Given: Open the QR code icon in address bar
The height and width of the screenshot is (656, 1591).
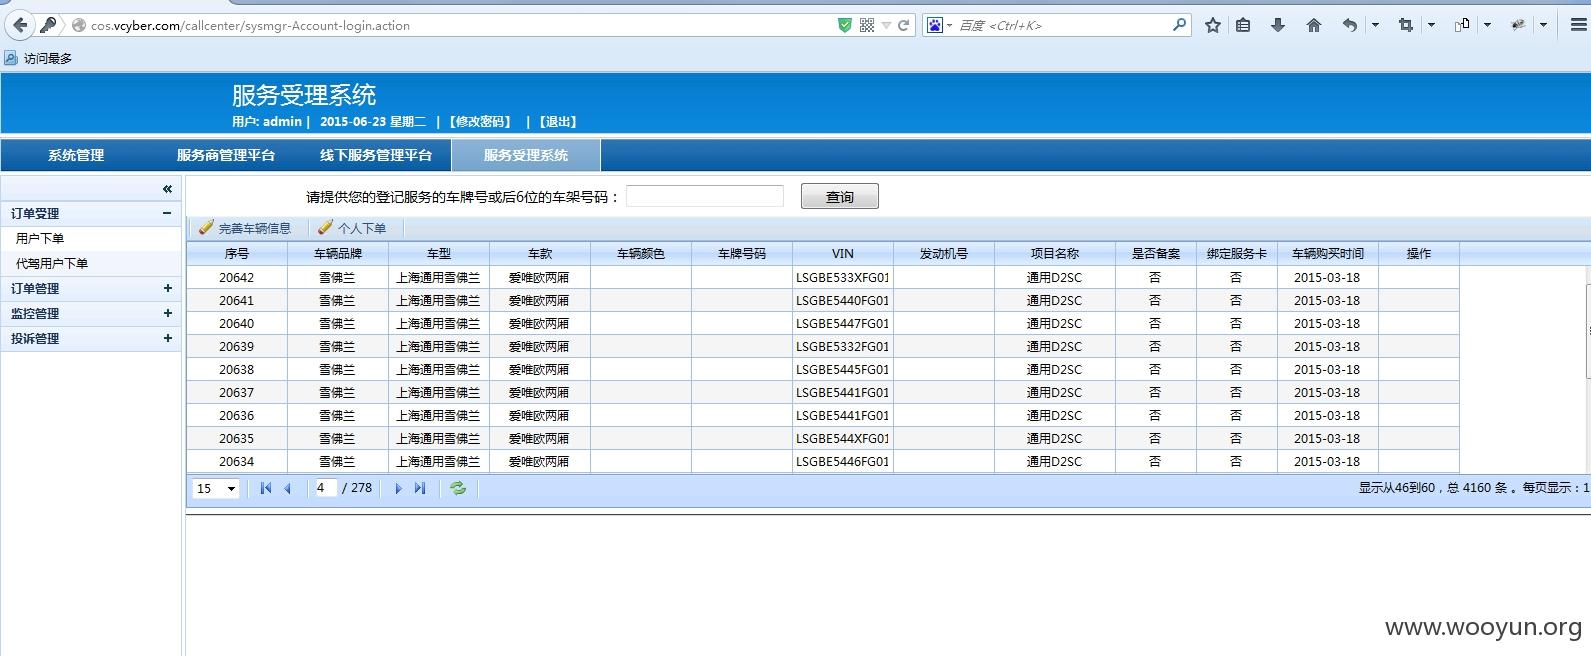Looking at the screenshot, I should (x=867, y=25).
